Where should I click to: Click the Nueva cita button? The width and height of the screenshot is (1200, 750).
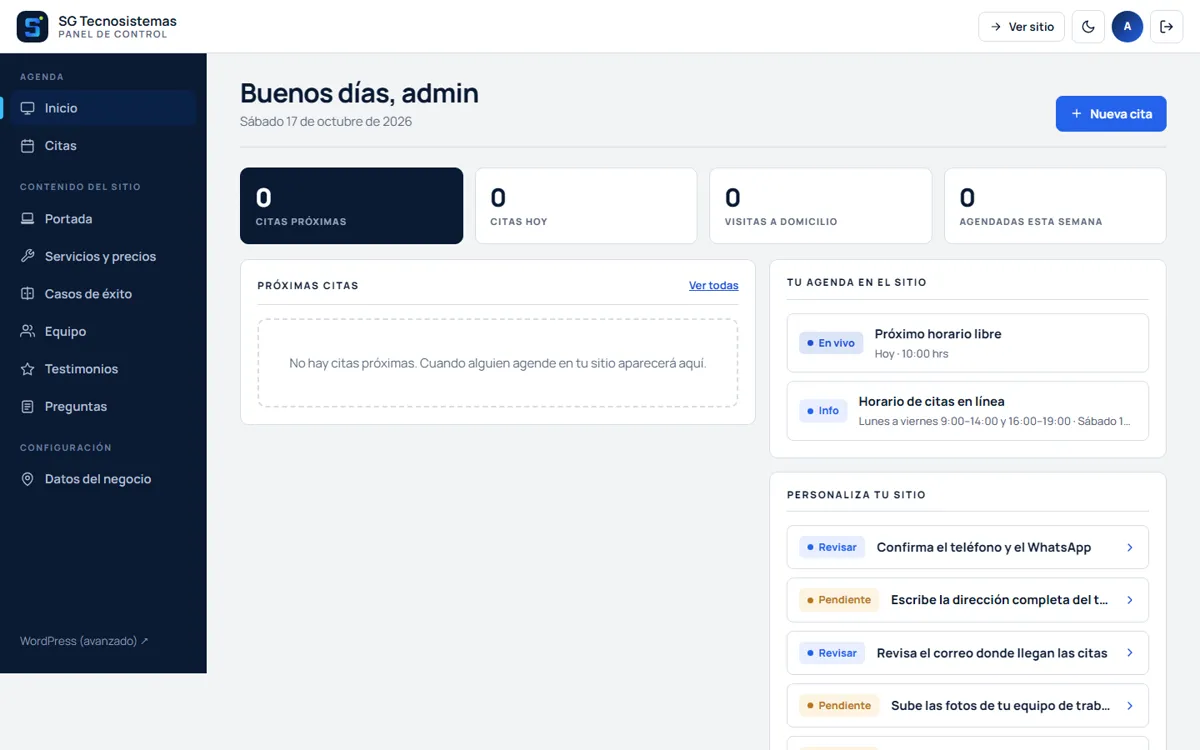click(1111, 114)
